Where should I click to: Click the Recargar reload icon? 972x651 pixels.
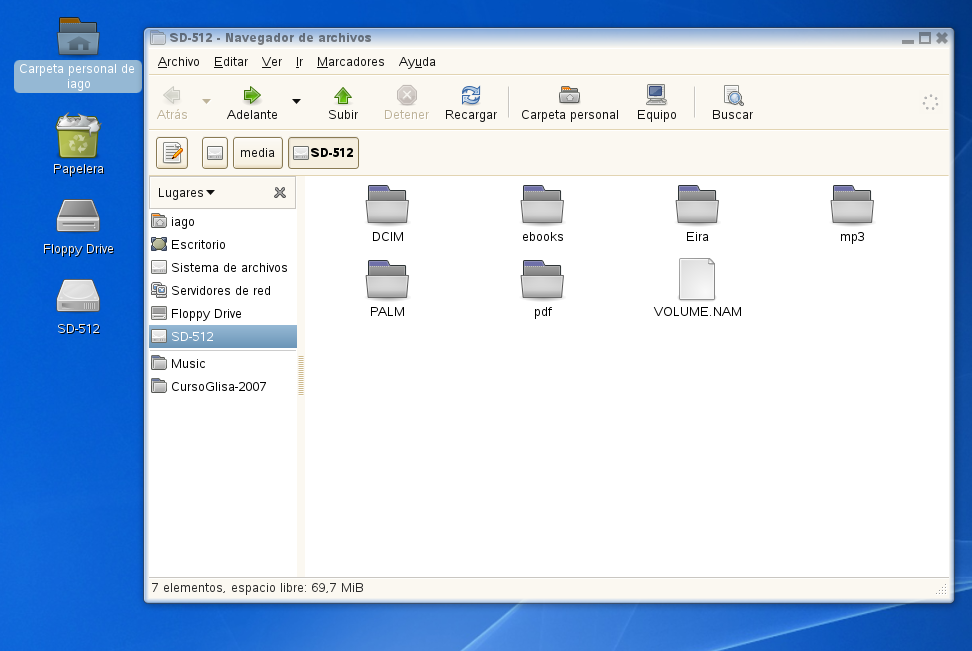(470, 96)
